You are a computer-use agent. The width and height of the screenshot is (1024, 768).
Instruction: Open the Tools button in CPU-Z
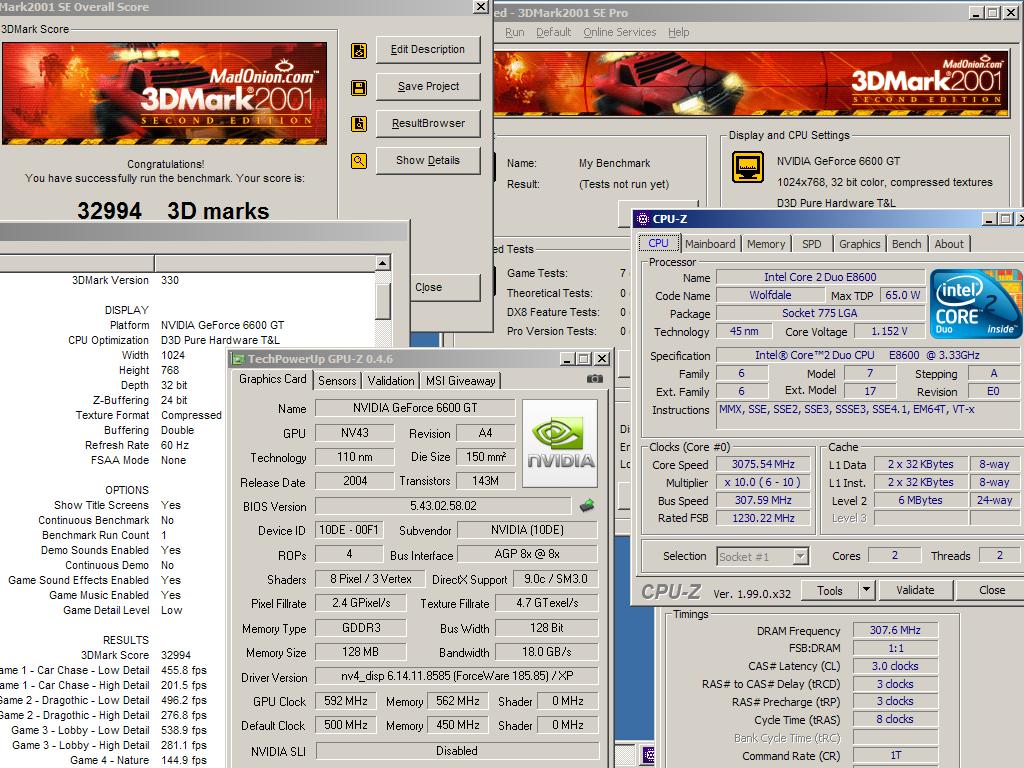pyautogui.click(x=829, y=590)
